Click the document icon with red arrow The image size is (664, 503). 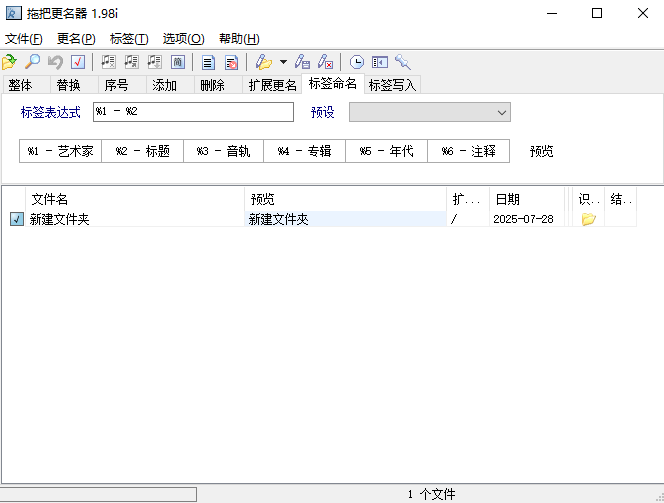click(x=231, y=62)
